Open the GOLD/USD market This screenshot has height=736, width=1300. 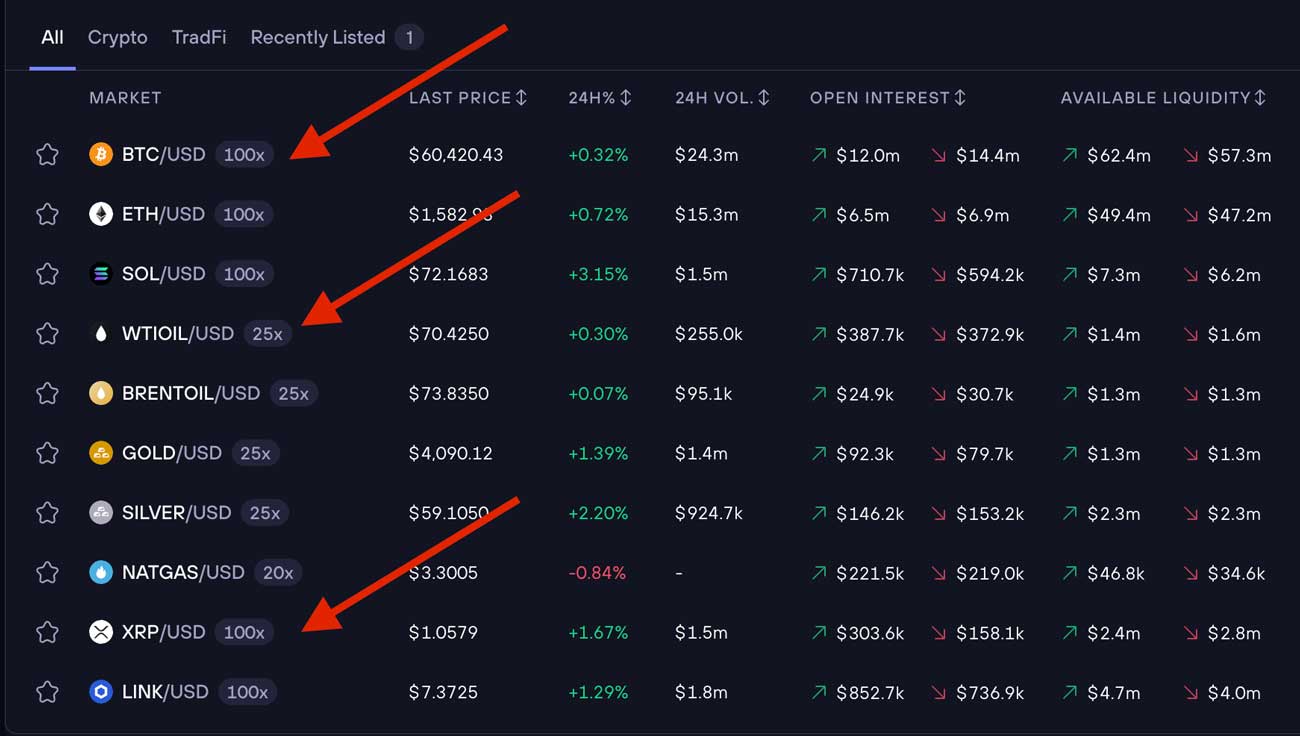172,453
